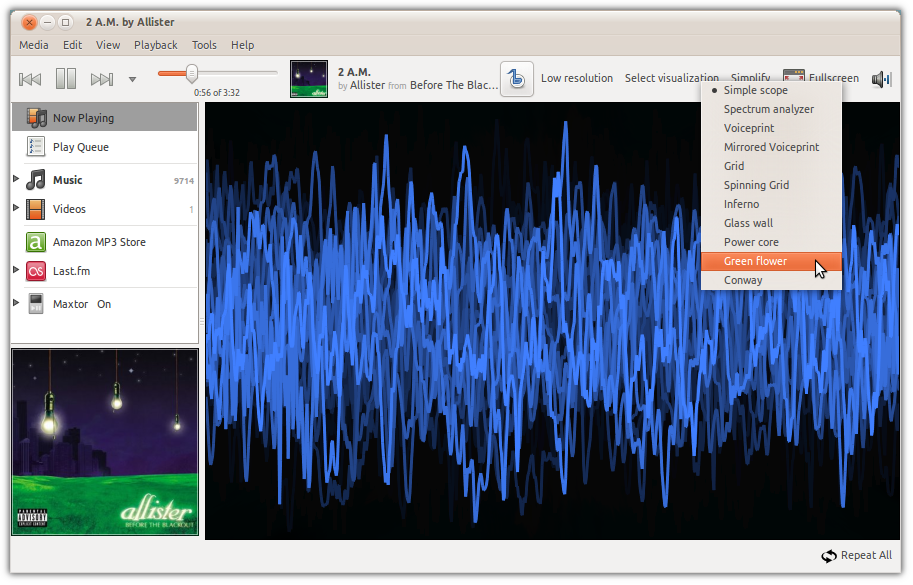Viewport: 913px width, 585px height.
Task: Pause the current song
Action: coord(66,79)
